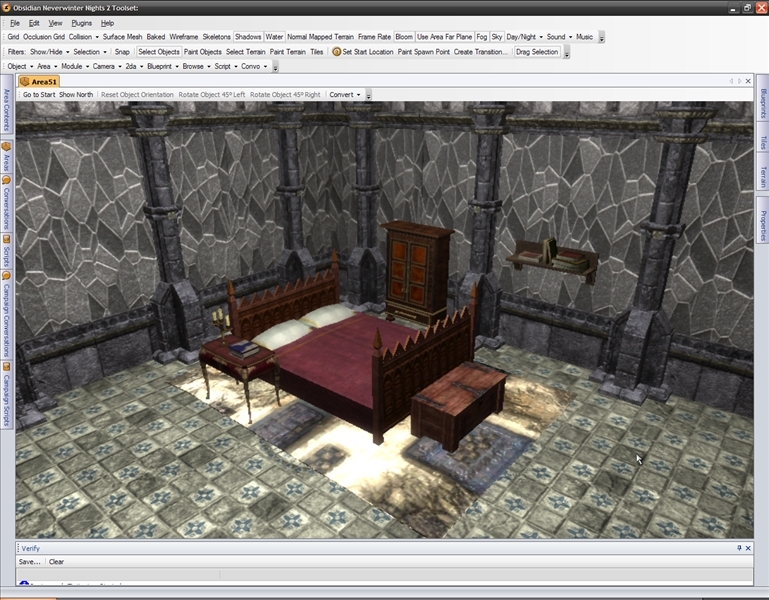
Task: Open the Conversations side panel icon
Action: 6,180
